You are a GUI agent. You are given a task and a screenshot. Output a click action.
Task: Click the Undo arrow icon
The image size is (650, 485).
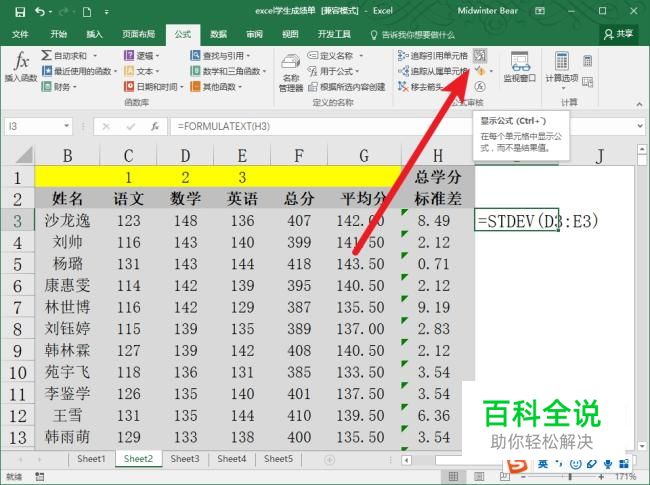pos(40,12)
